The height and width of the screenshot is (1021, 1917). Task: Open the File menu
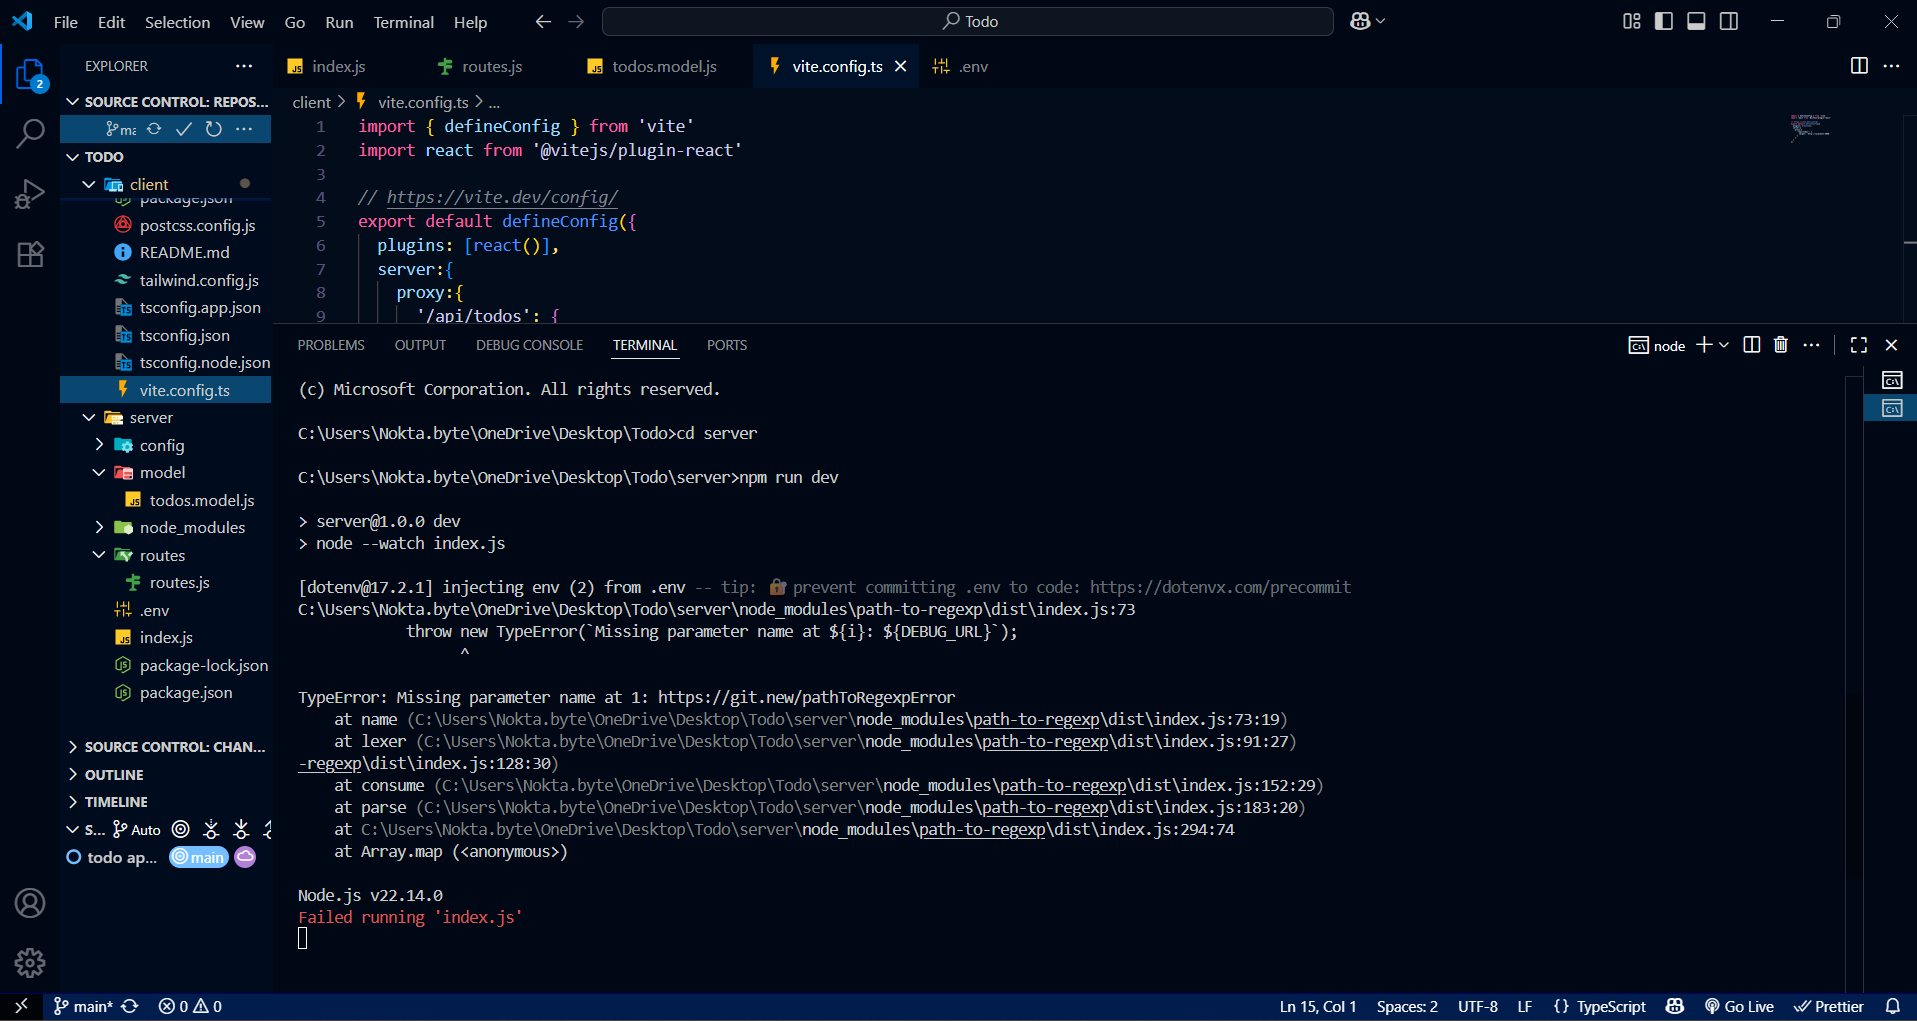pyautogui.click(x=66, y=22)
